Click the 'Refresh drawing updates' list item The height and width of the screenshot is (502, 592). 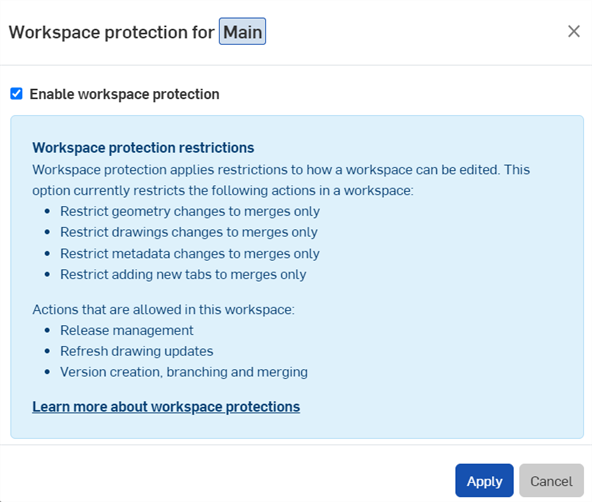coord(137,351)
